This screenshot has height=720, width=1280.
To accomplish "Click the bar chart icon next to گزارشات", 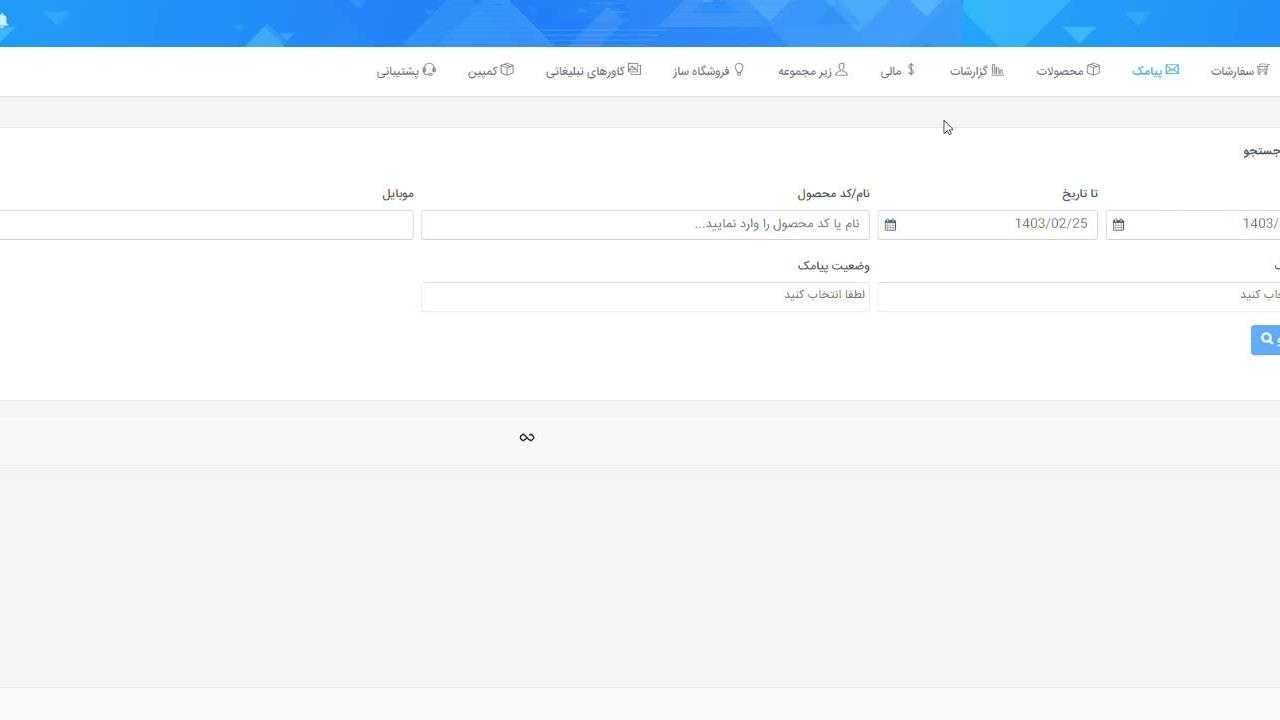I will [x=997, y=70].
